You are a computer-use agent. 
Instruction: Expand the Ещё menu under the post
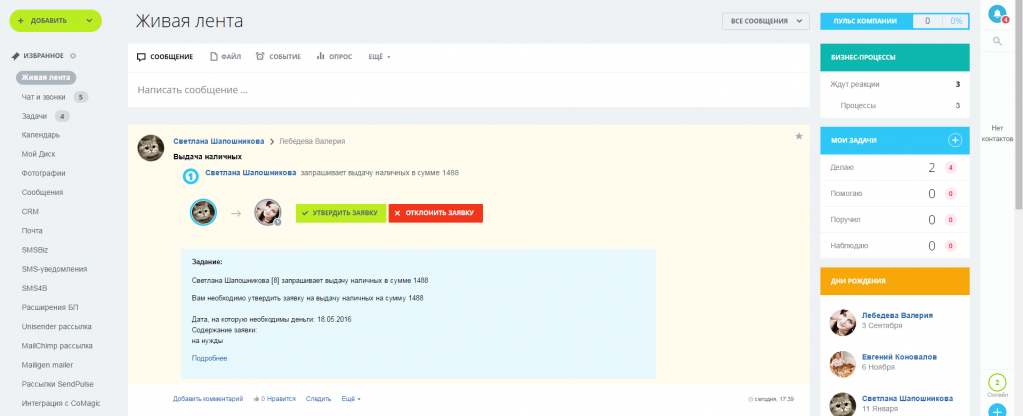(x=351, y=398)
